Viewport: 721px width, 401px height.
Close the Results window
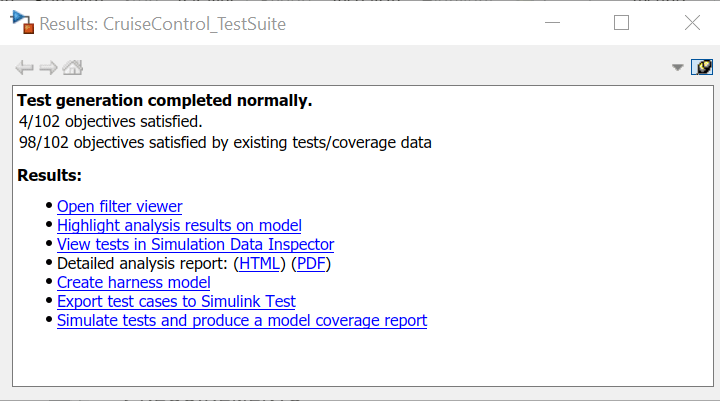(692, 23)
